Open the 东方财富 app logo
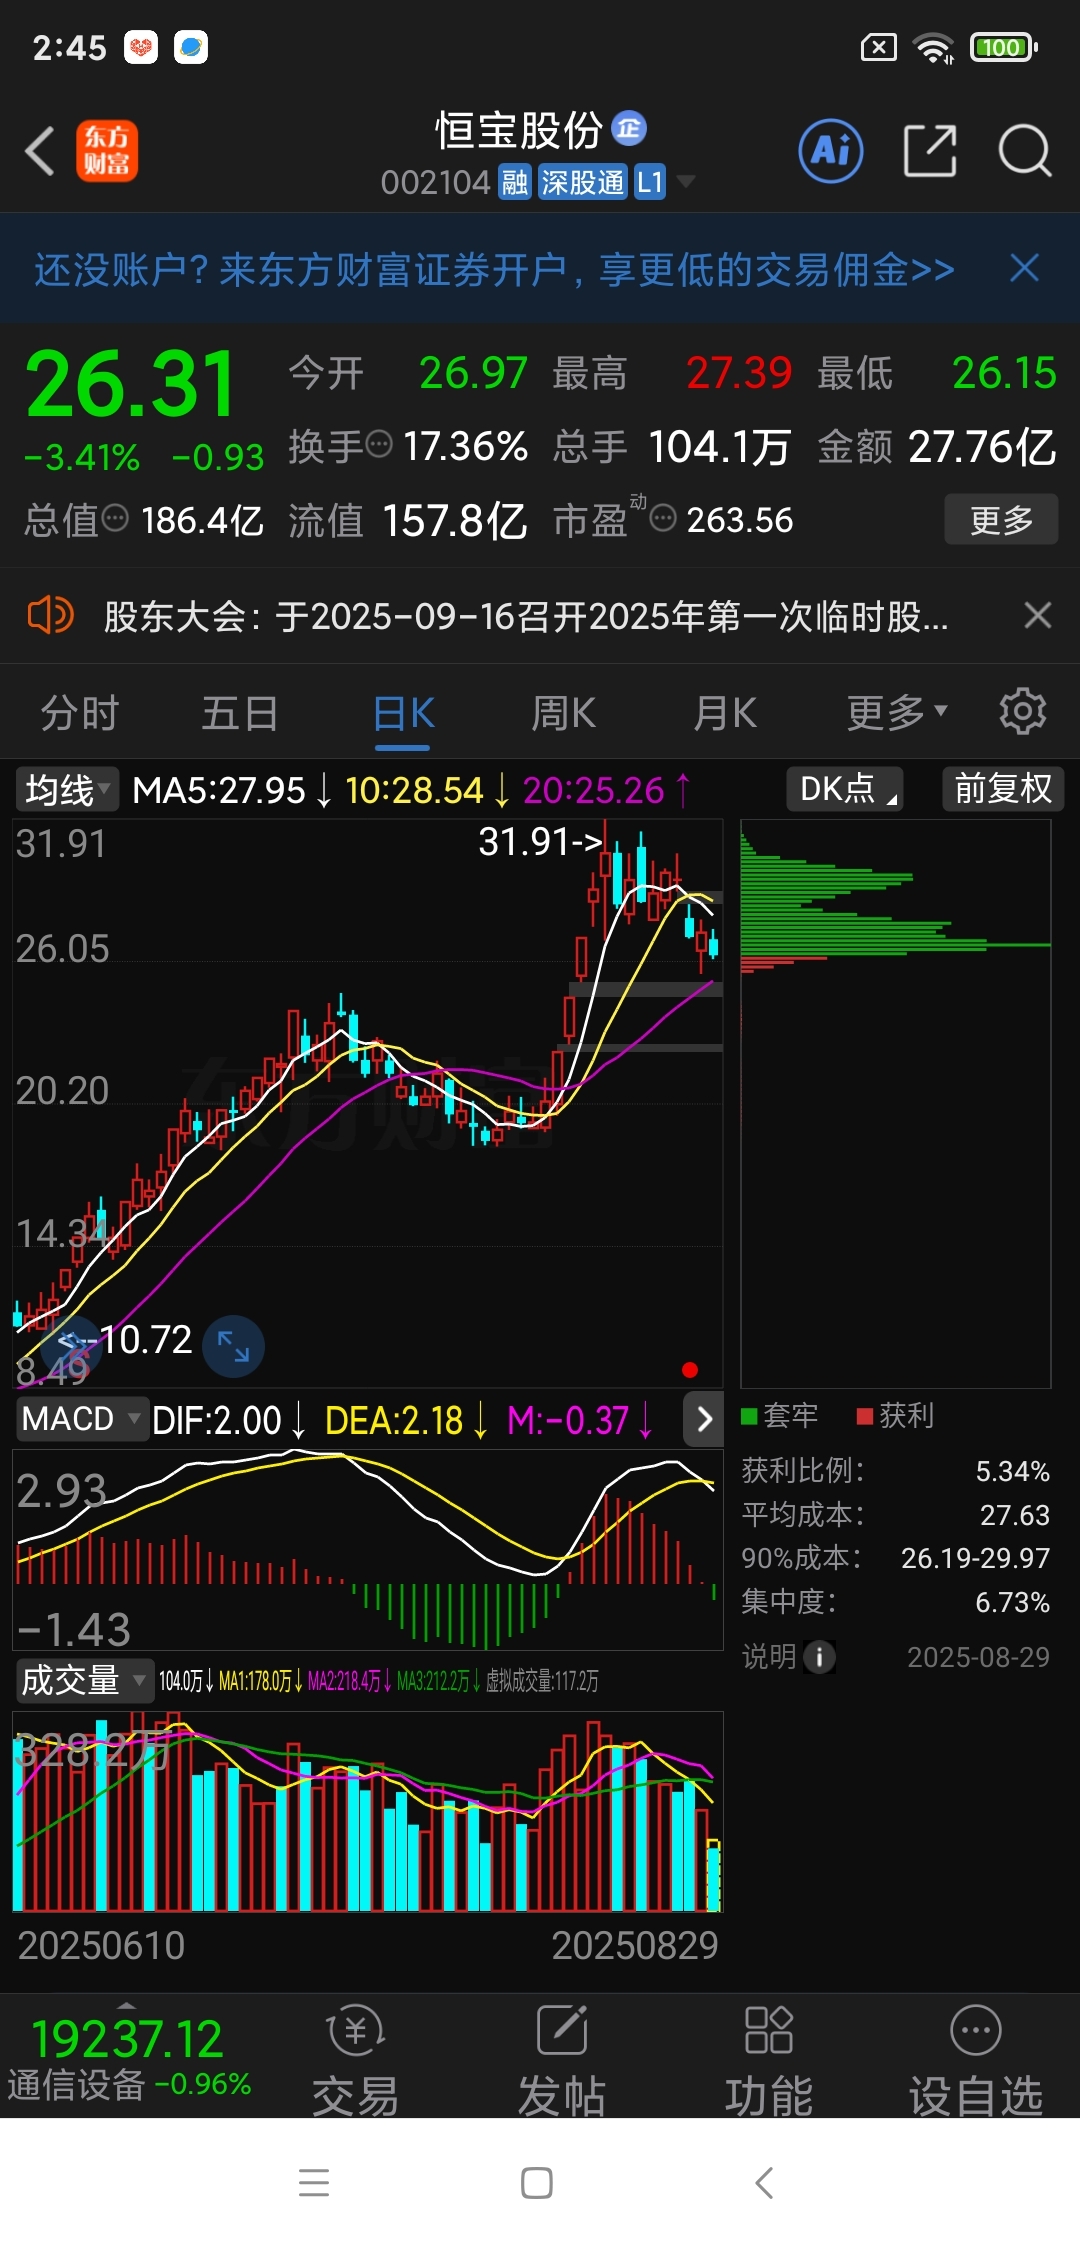 click(107, 151)
